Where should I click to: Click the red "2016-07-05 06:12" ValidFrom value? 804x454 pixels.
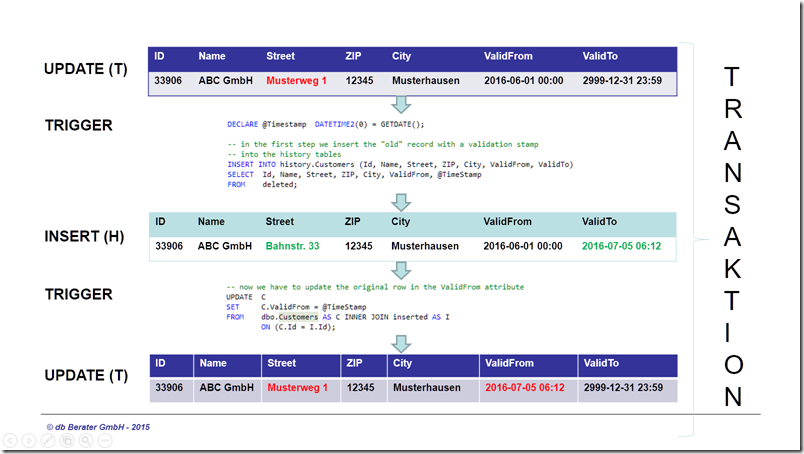(525, 388)
